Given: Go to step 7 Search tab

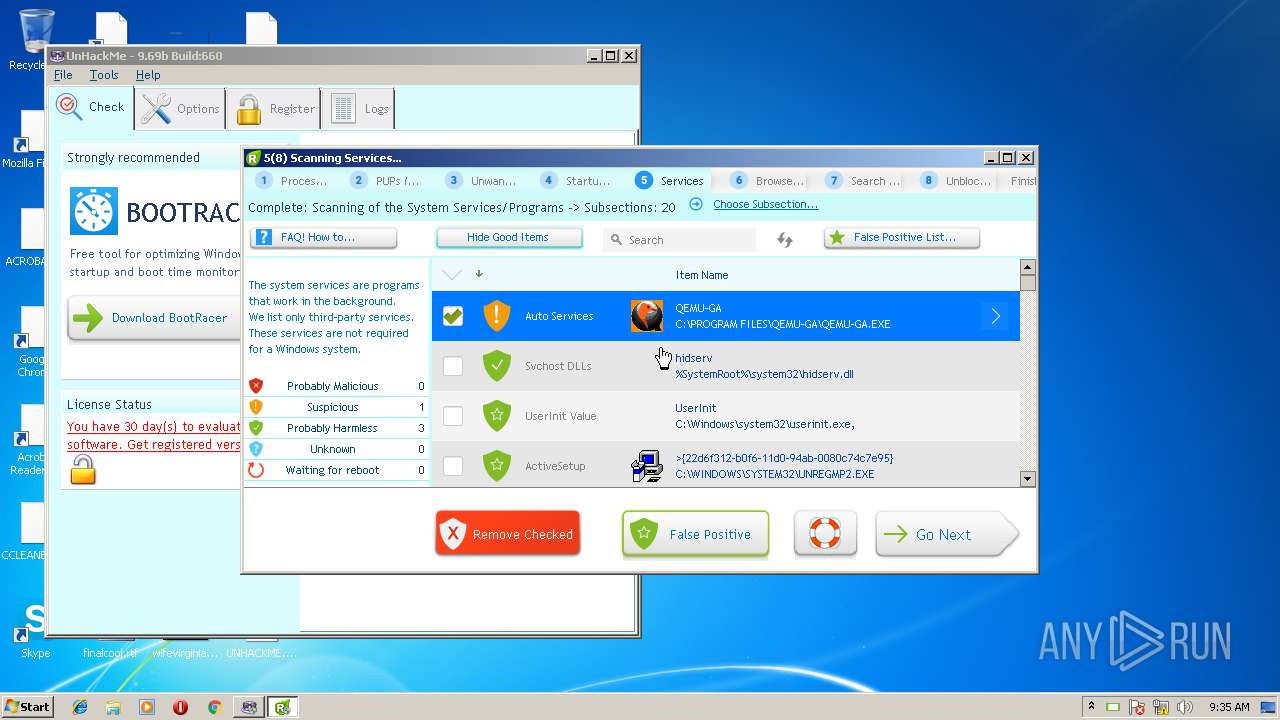Looking at the screenshot, I should click(x=863, y=181).
